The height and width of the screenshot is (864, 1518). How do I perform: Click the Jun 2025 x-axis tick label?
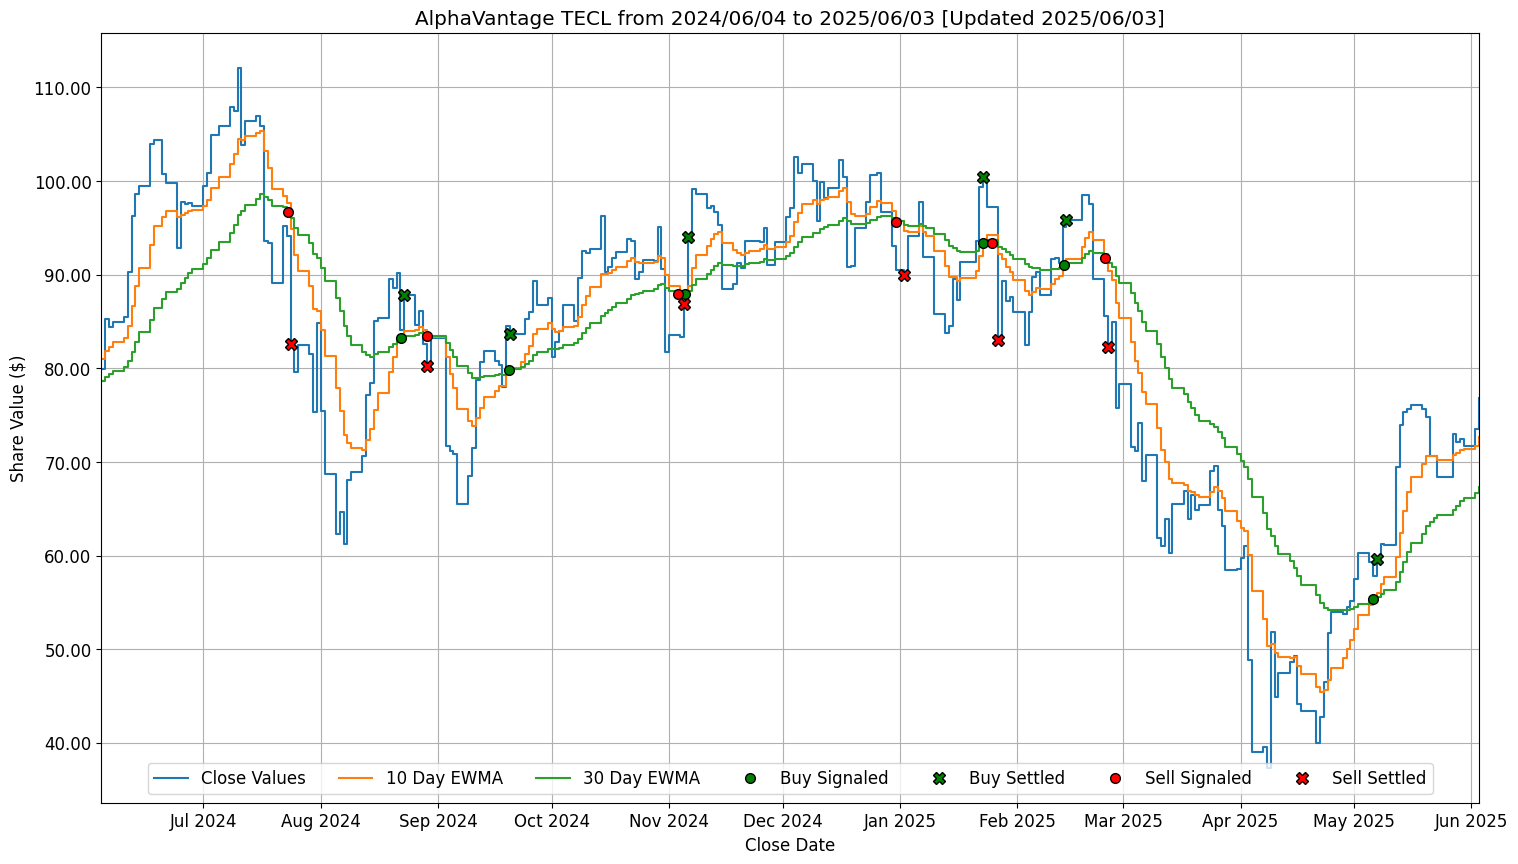pyautogui.click(x=1471, y=821)
